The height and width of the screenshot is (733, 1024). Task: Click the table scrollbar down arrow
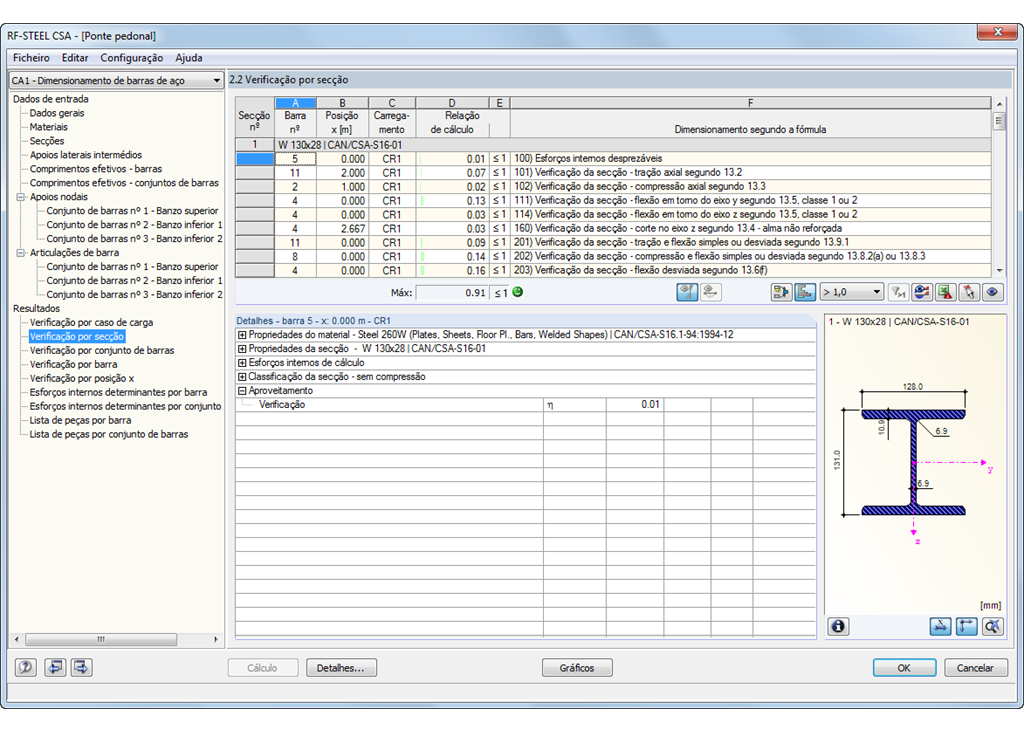point(999,270)
